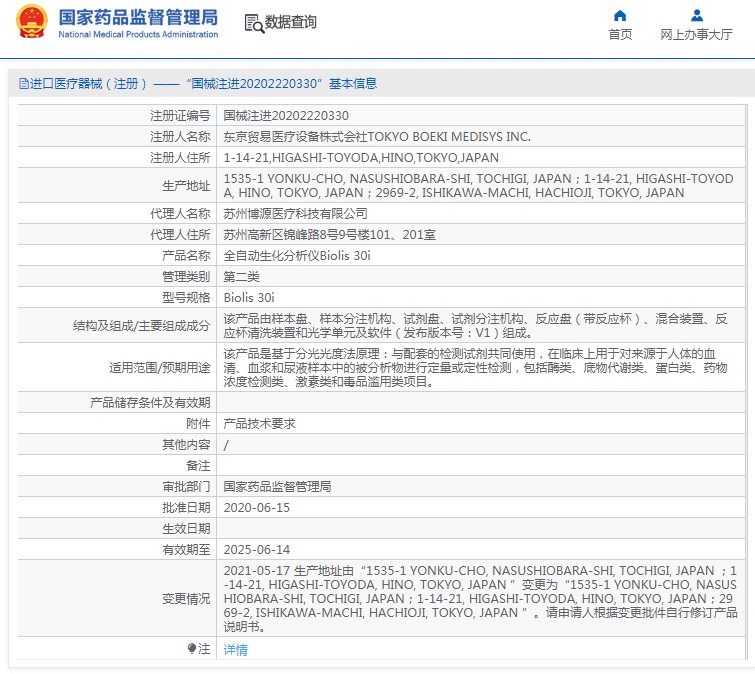Select registration number value 国械注进20202220330
755x674 pixels.
[x=286, y=116]
